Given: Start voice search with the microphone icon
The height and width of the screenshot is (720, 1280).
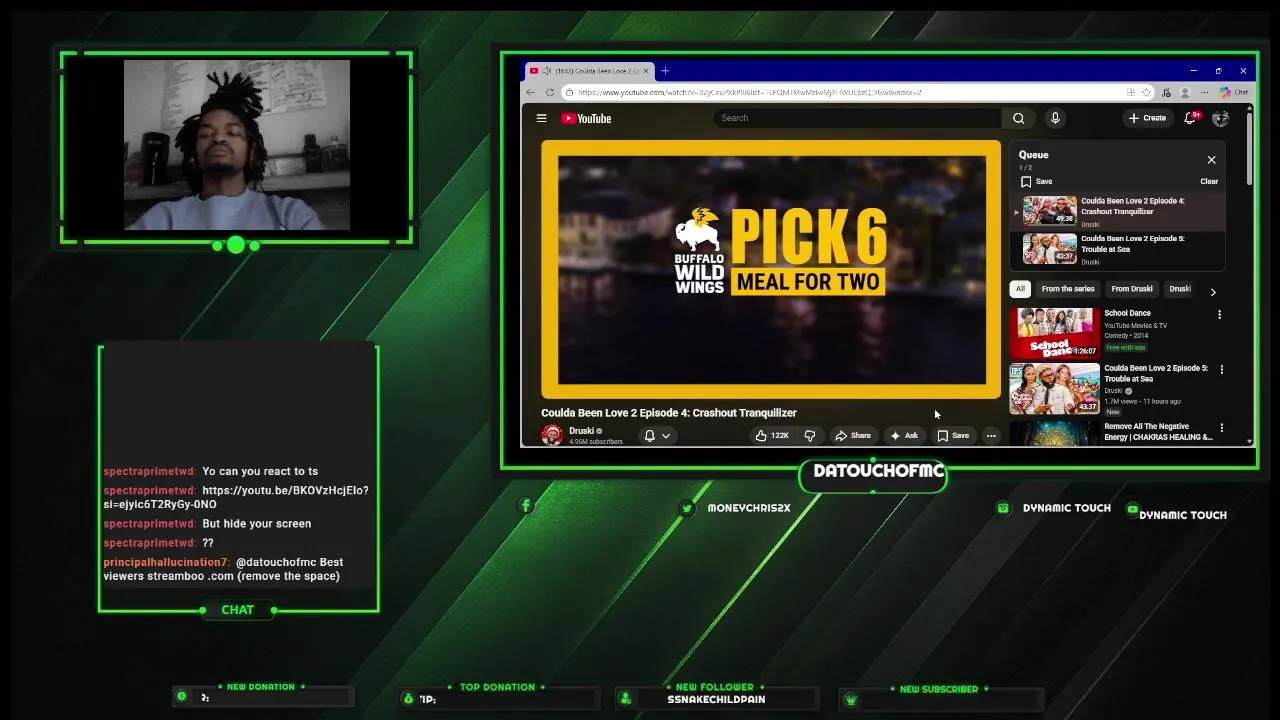Looking at the screenshot, I should pos(1055,118).
